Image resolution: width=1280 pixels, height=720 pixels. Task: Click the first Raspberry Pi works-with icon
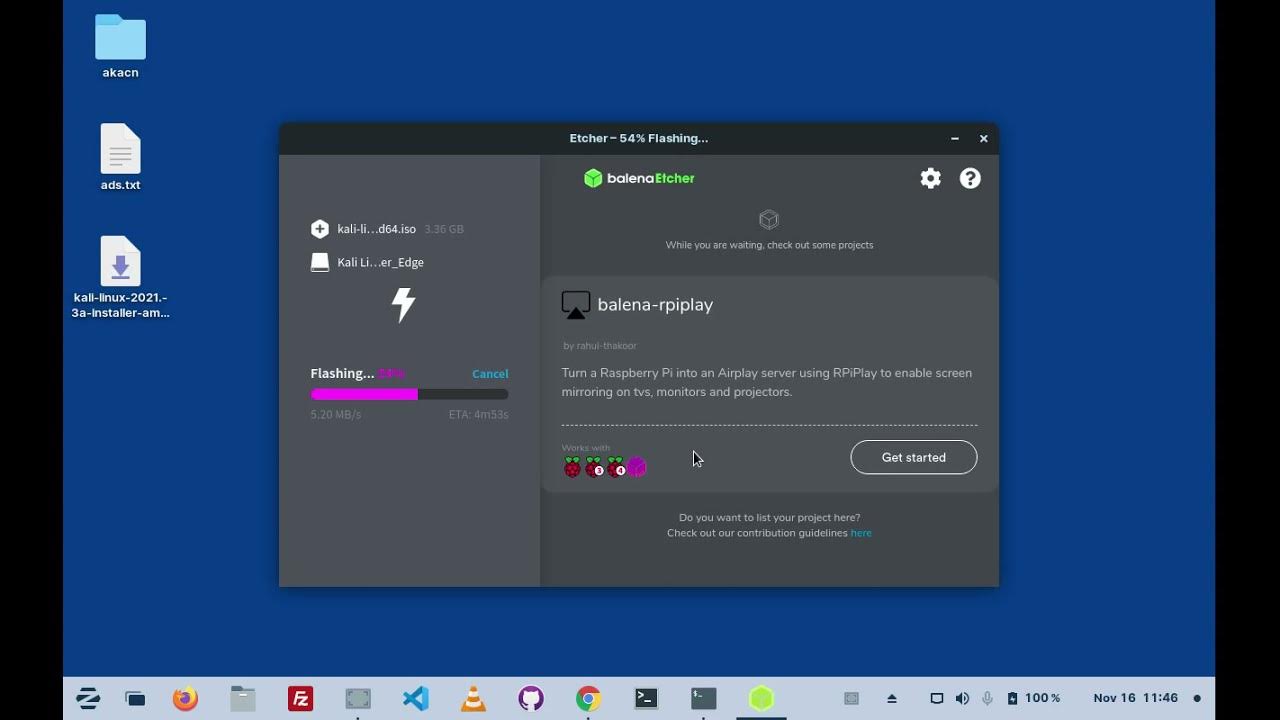pyautogui.click(x=572, y=467)
